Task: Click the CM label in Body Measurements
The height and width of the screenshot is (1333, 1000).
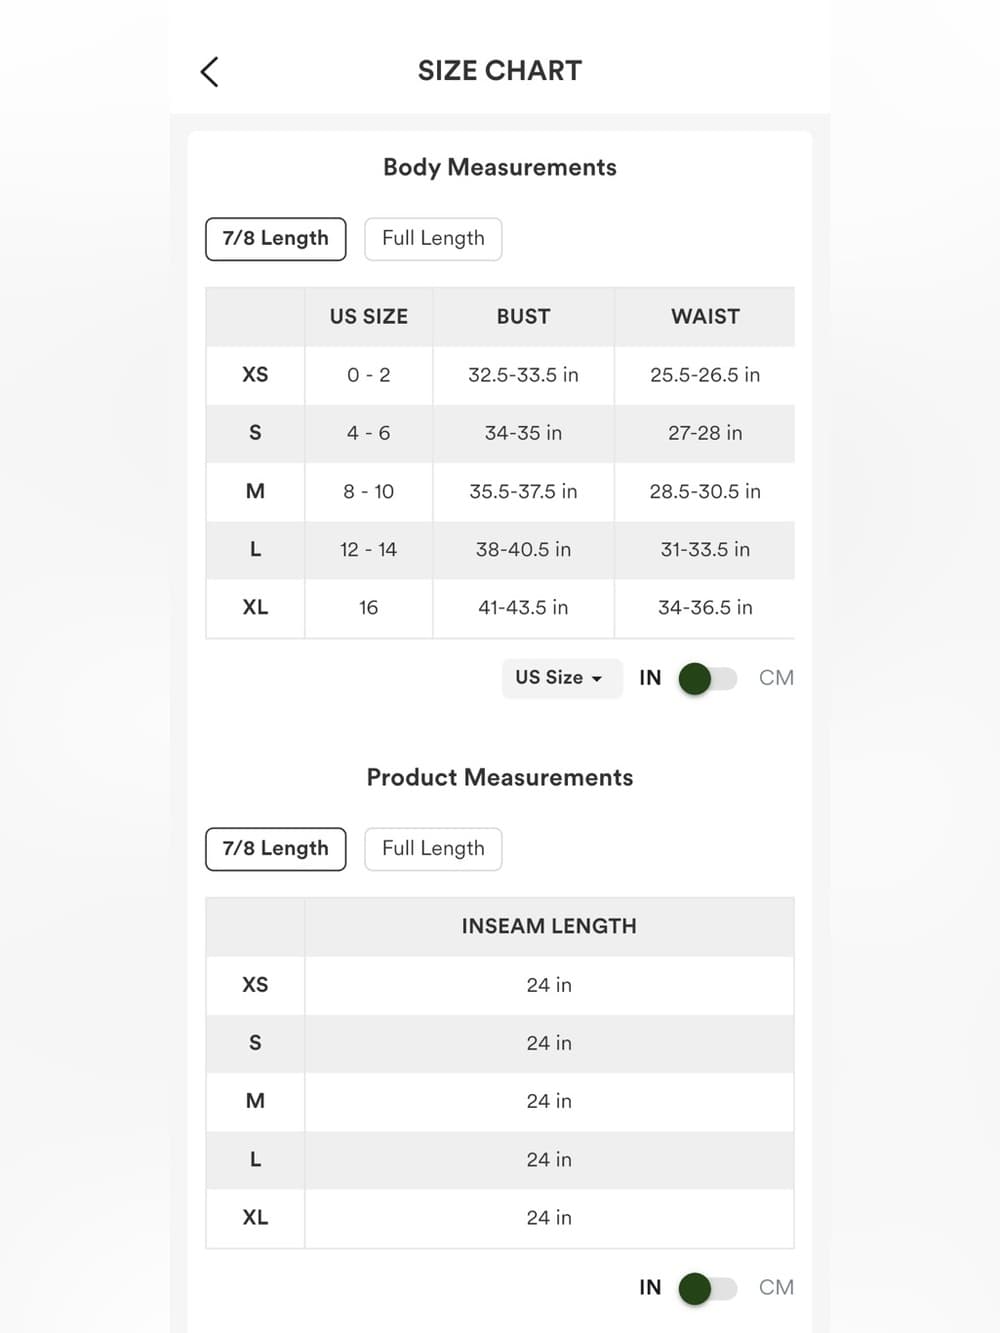Action: (x=776, y=678)
